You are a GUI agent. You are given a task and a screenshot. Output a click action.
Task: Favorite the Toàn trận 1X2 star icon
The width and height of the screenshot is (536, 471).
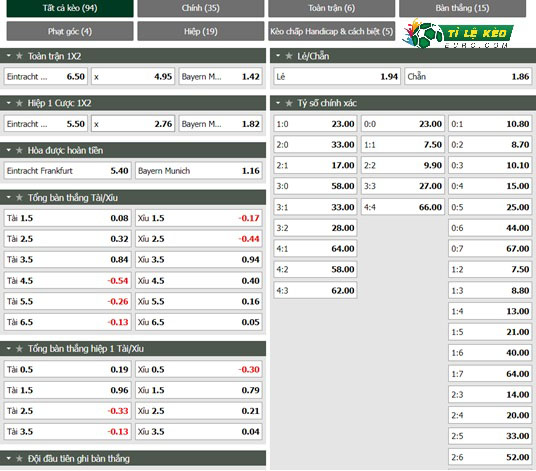pos(19,56)
